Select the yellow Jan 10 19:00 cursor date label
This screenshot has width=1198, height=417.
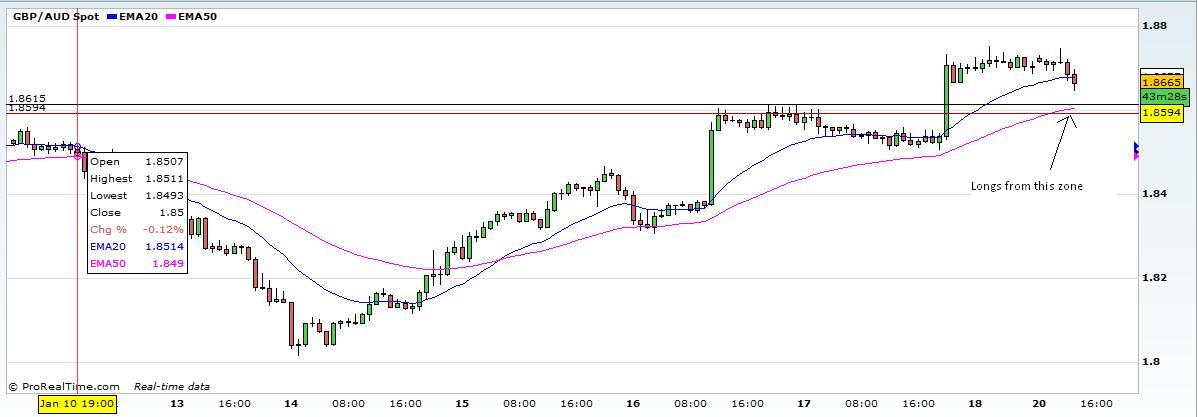point(77,404)
